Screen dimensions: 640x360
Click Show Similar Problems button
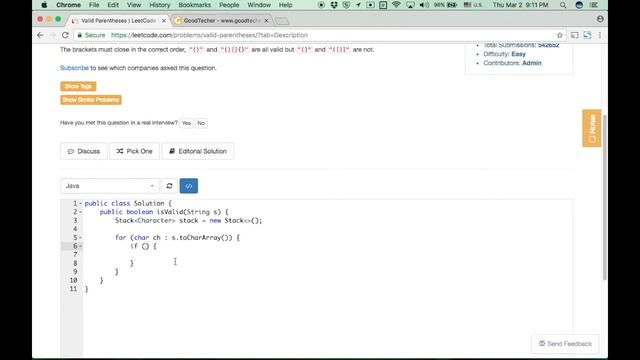[x=91, y=100]
